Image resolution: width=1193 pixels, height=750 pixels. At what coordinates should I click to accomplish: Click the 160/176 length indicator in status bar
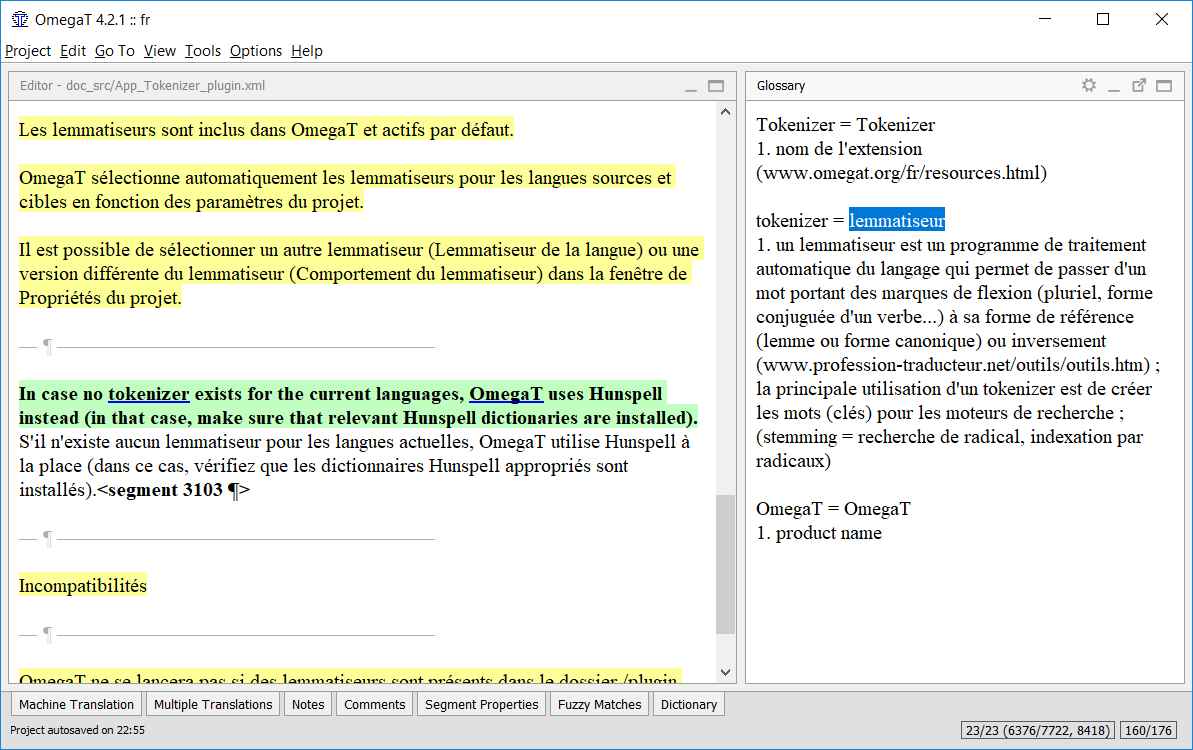pos(1148,730)
